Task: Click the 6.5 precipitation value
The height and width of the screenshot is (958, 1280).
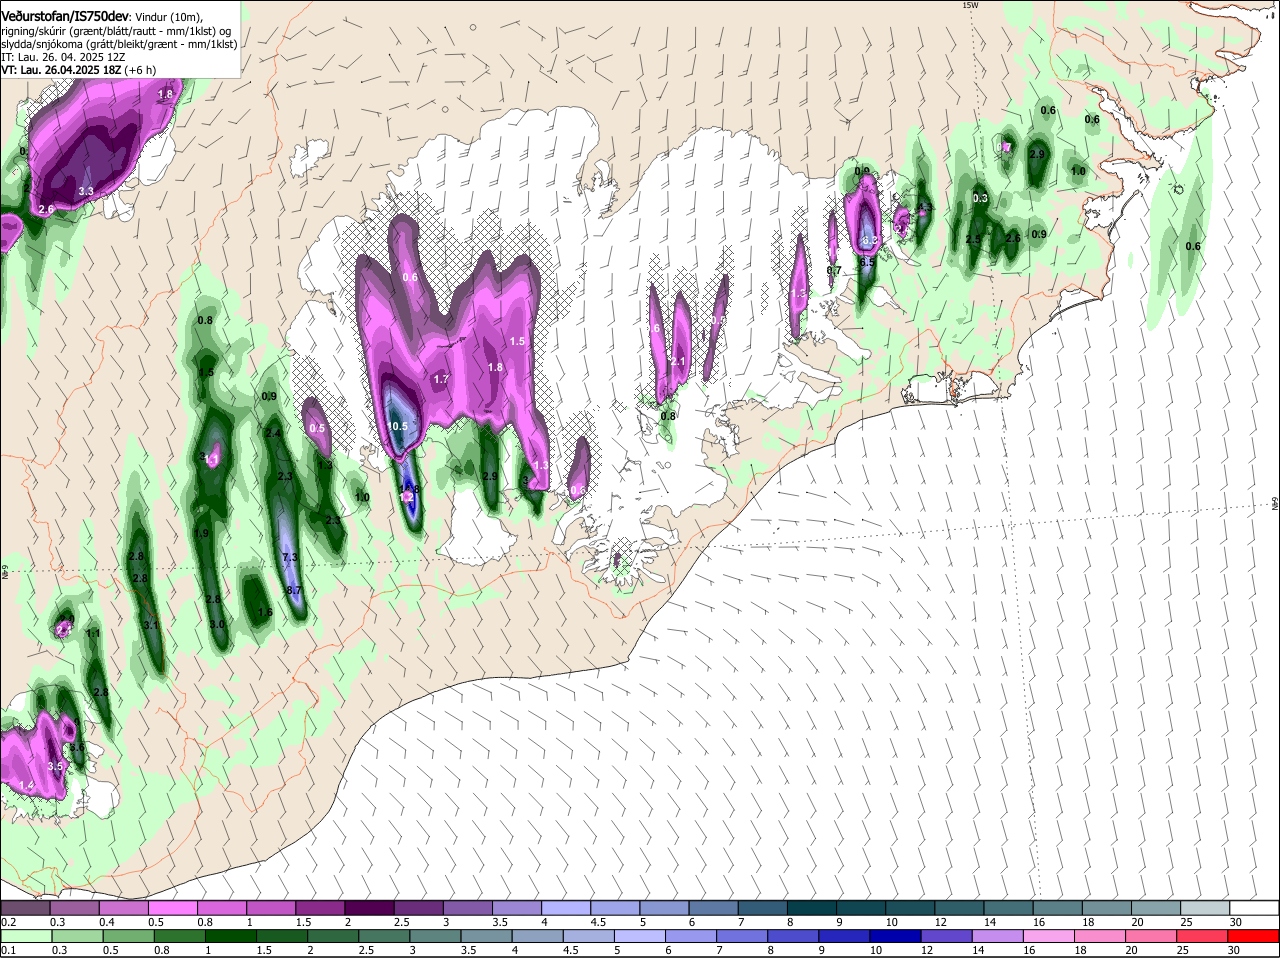Action: (868, 262)
